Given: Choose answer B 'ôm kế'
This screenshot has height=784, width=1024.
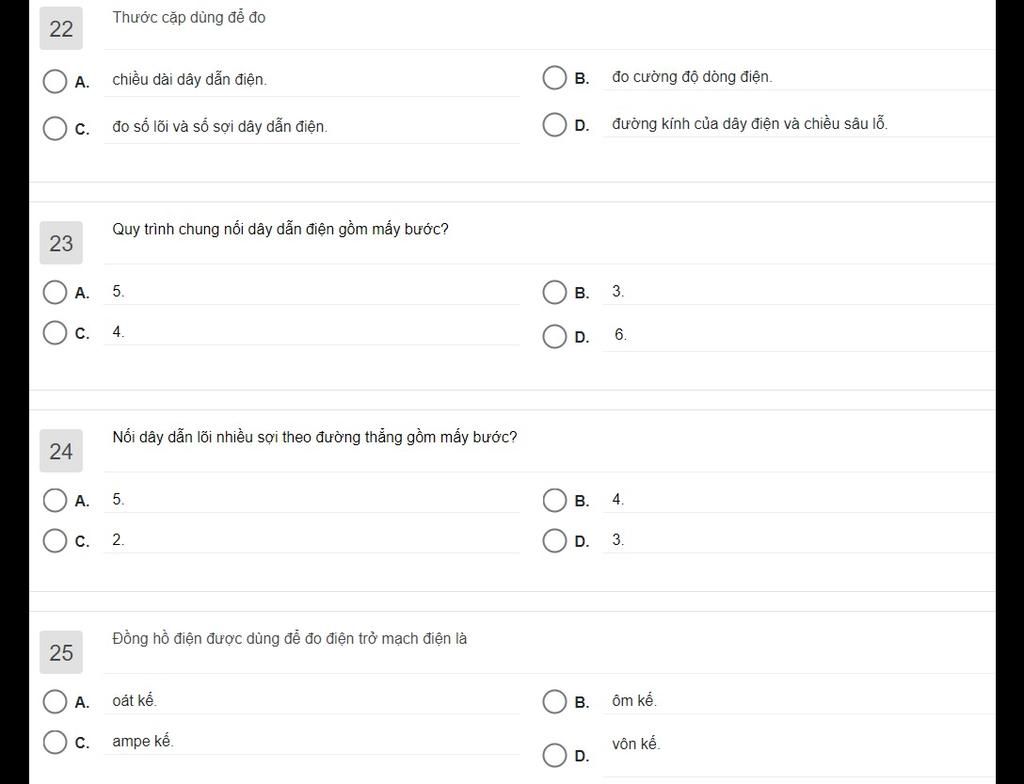Looking at the screenshot, I should [555, 702].
